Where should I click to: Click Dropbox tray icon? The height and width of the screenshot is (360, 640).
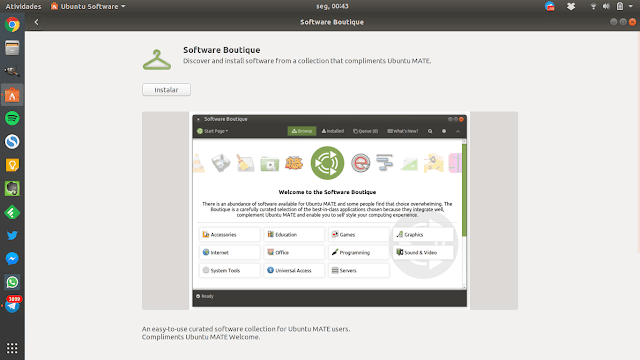coord(571,6)
